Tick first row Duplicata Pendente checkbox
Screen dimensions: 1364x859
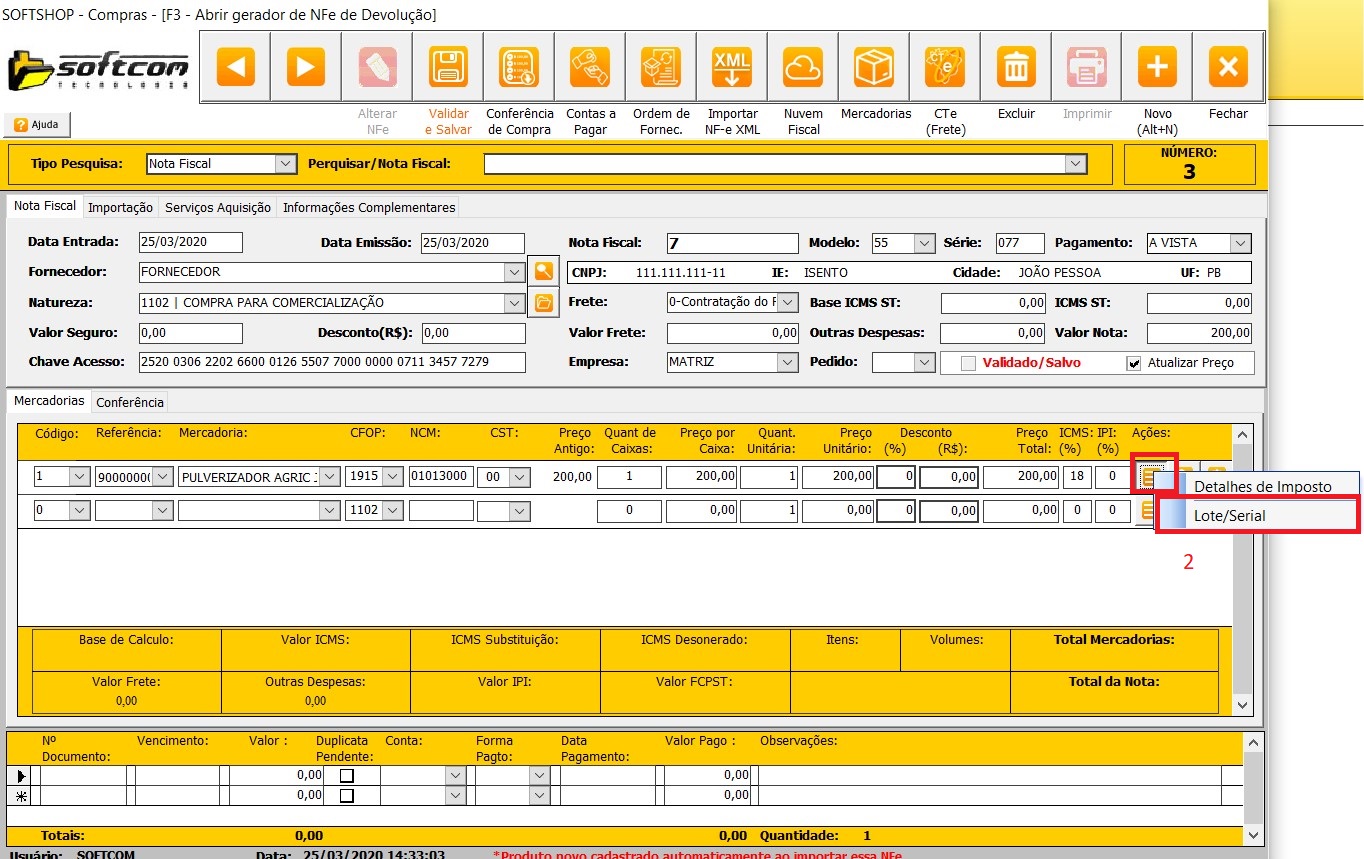click(347, 775)
